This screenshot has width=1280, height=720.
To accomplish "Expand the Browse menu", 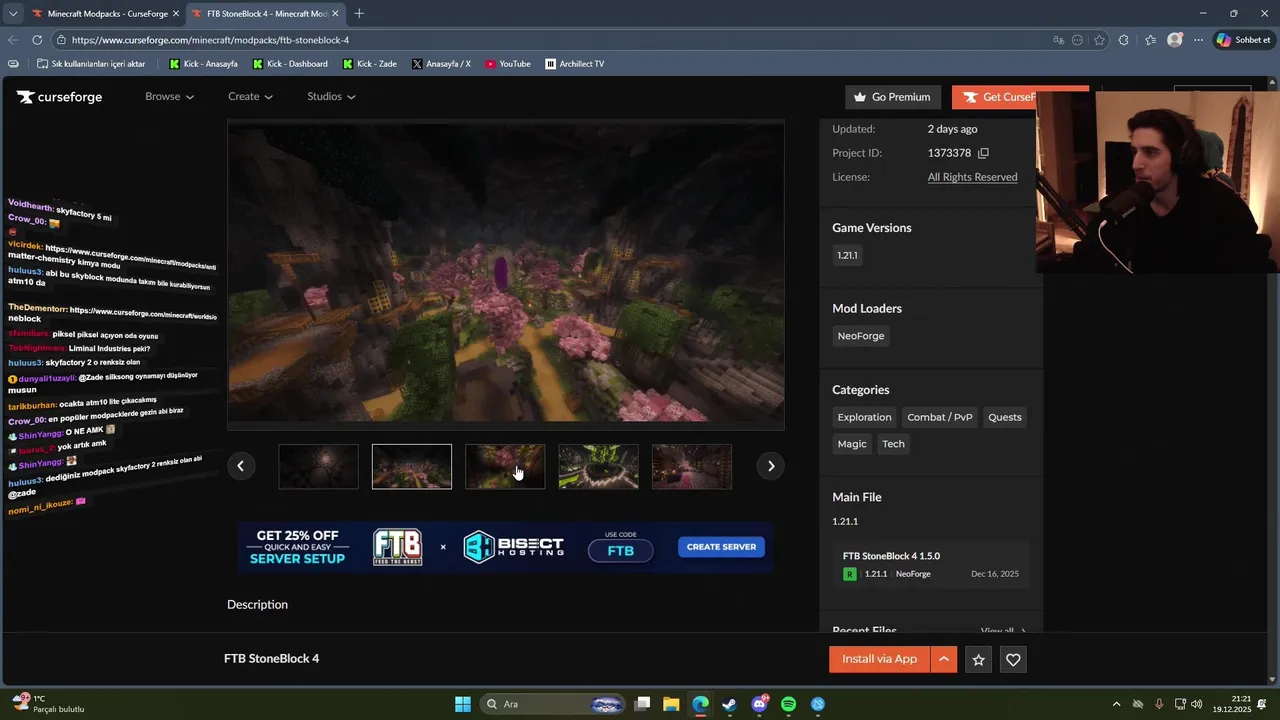I will point(169,97).
